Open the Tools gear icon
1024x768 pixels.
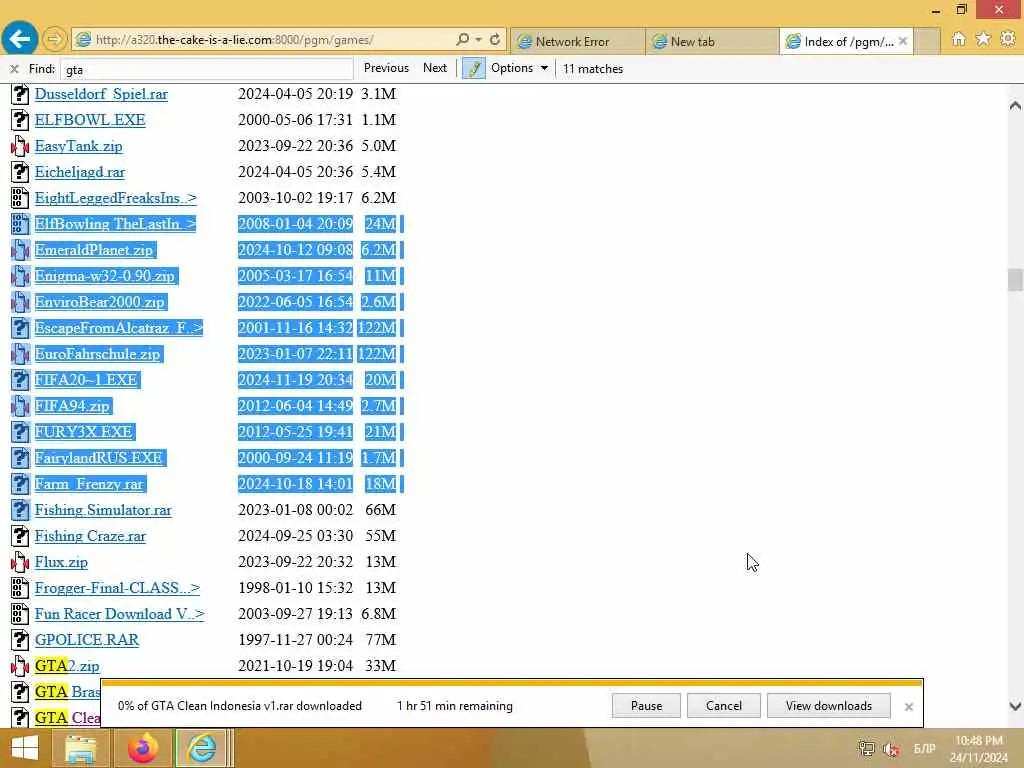(1008, 39)
